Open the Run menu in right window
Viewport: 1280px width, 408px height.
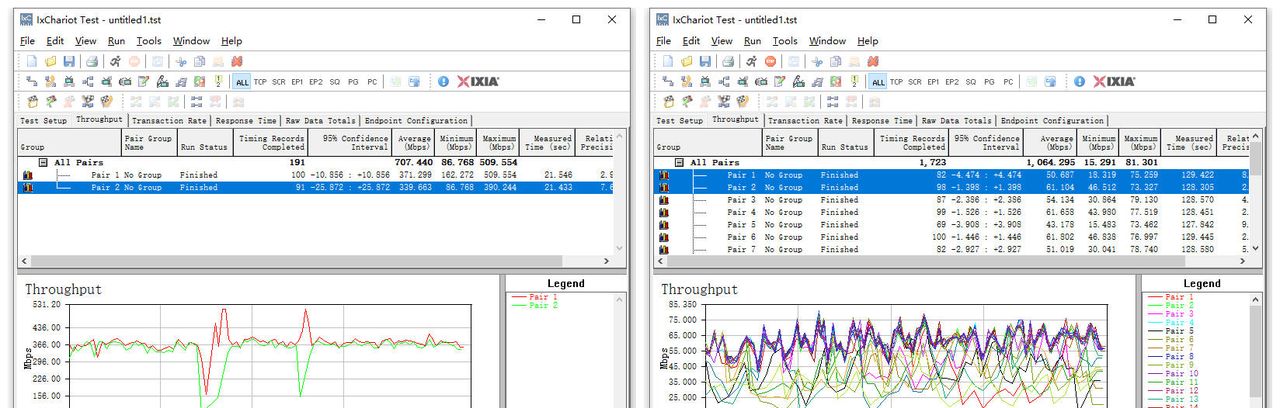click(x=752, y=41)
